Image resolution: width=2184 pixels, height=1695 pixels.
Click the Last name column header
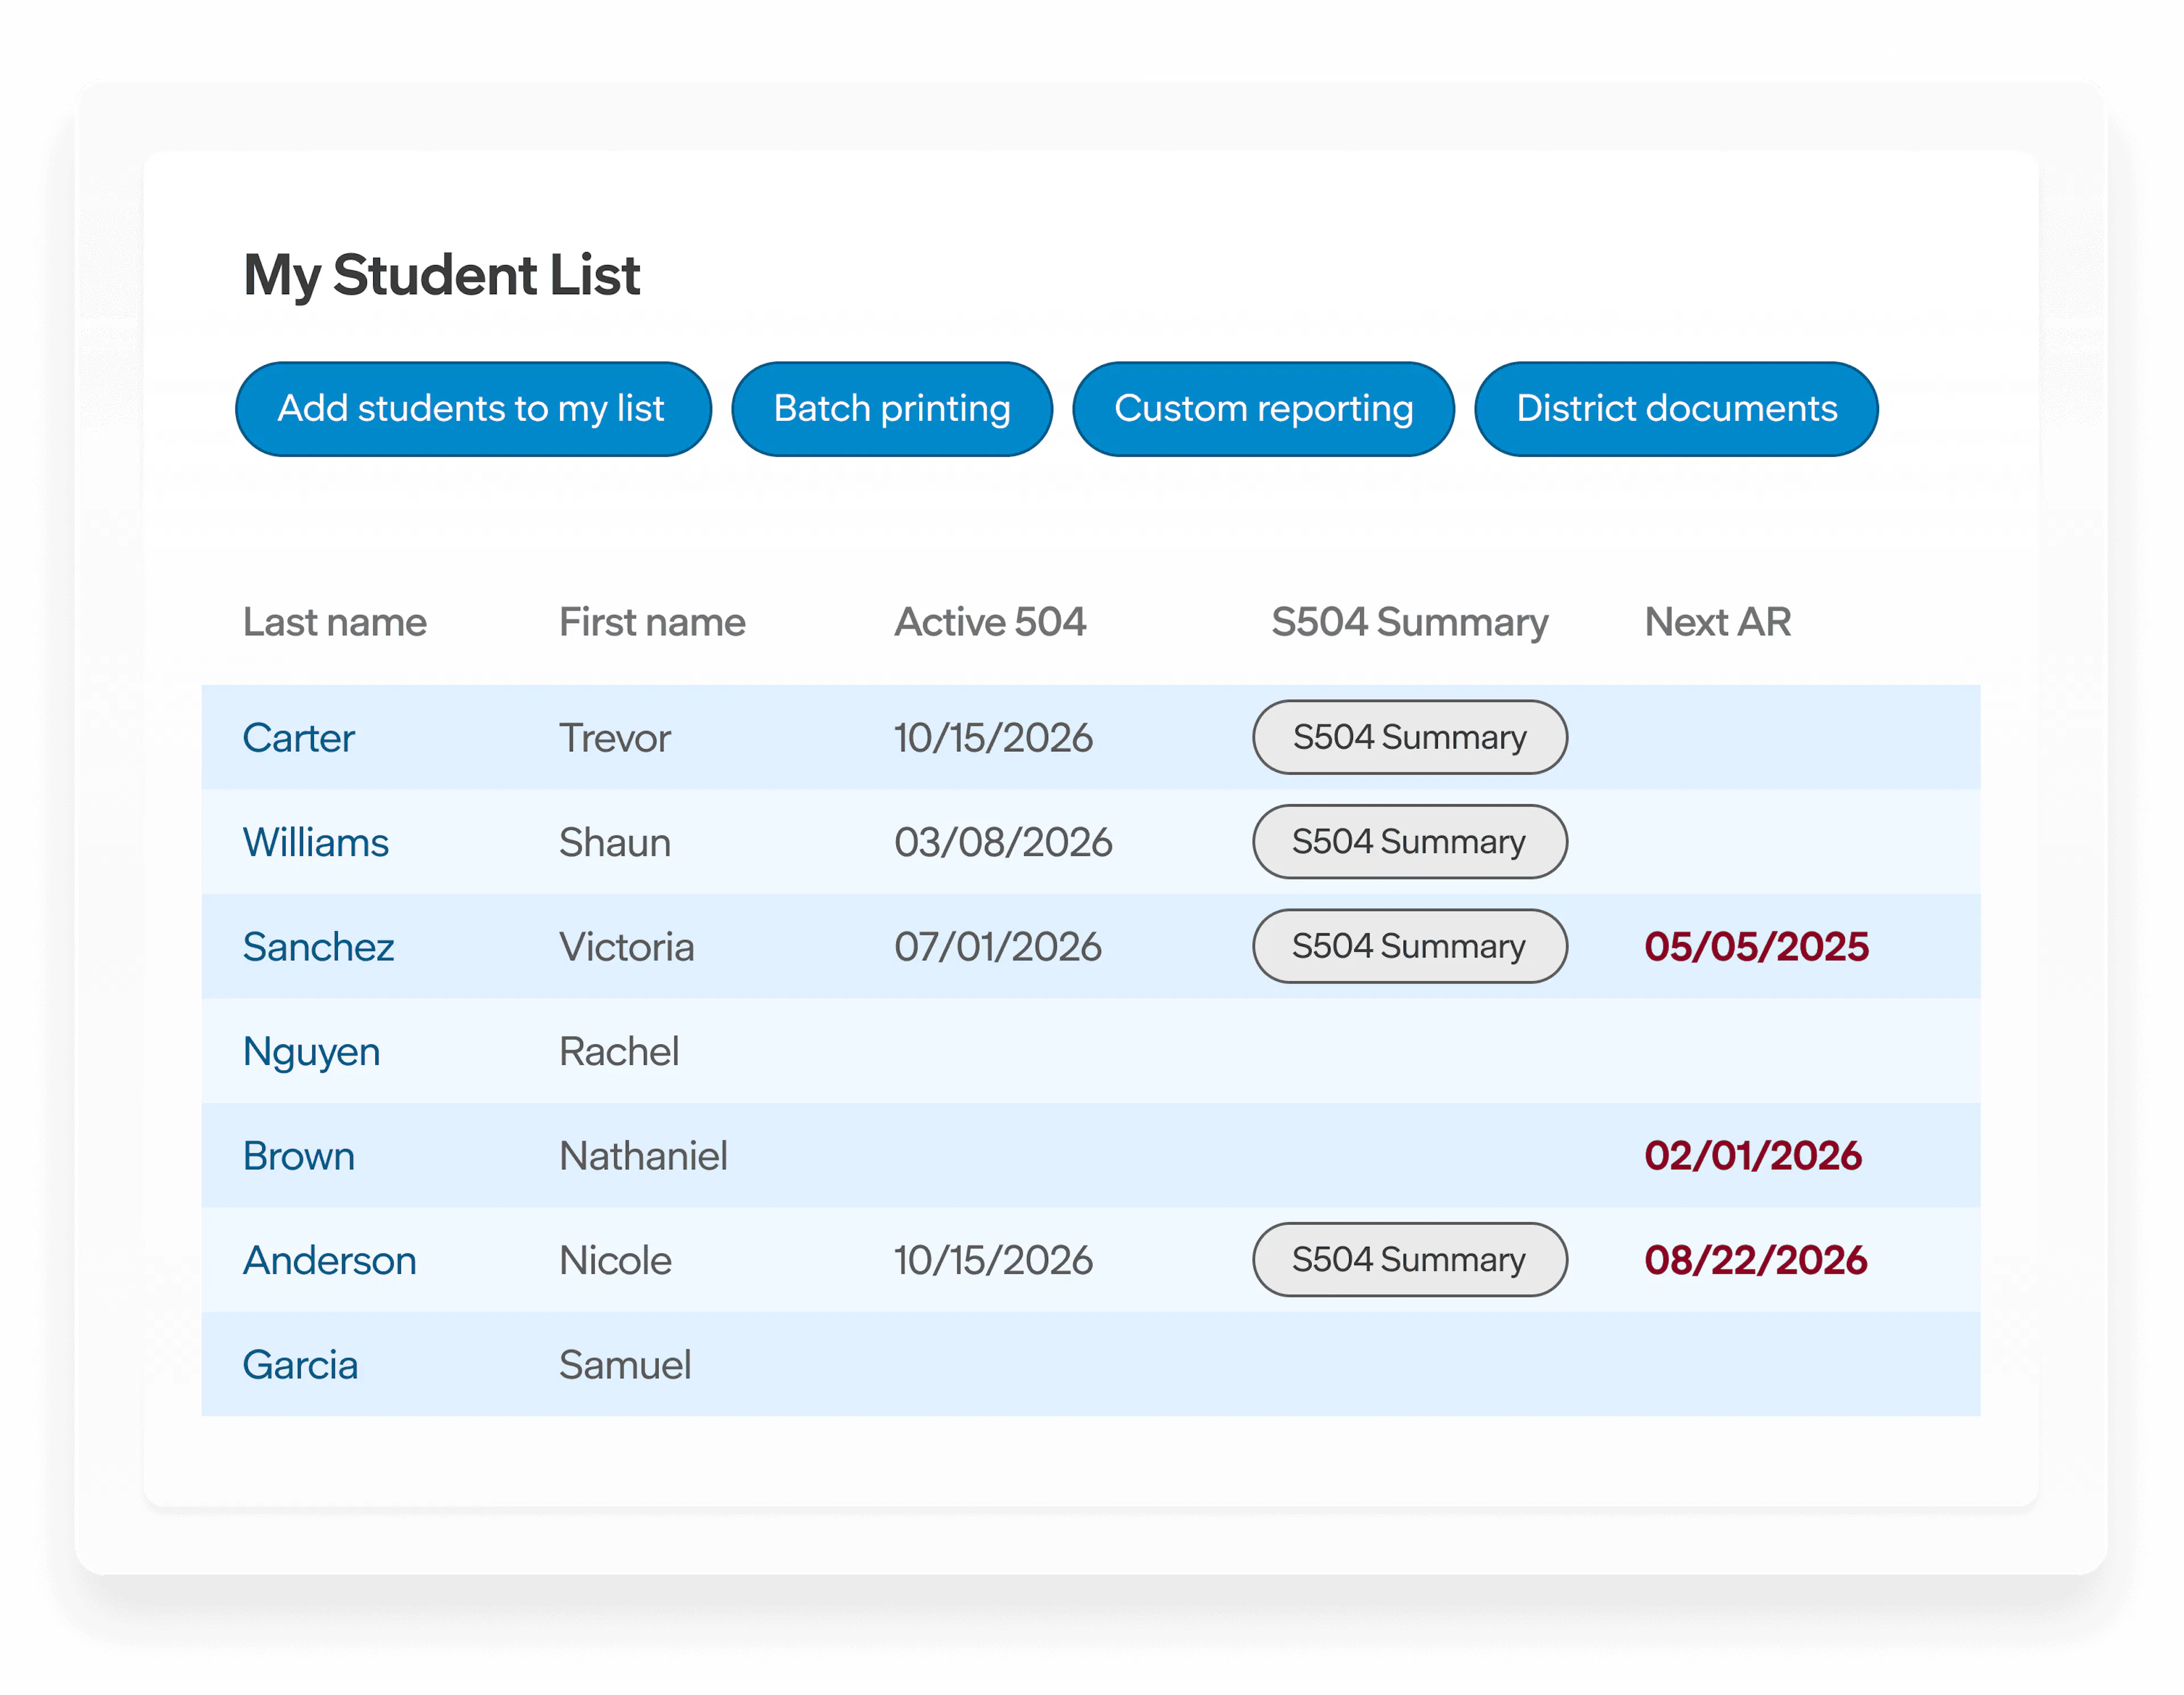coord(335,622)
